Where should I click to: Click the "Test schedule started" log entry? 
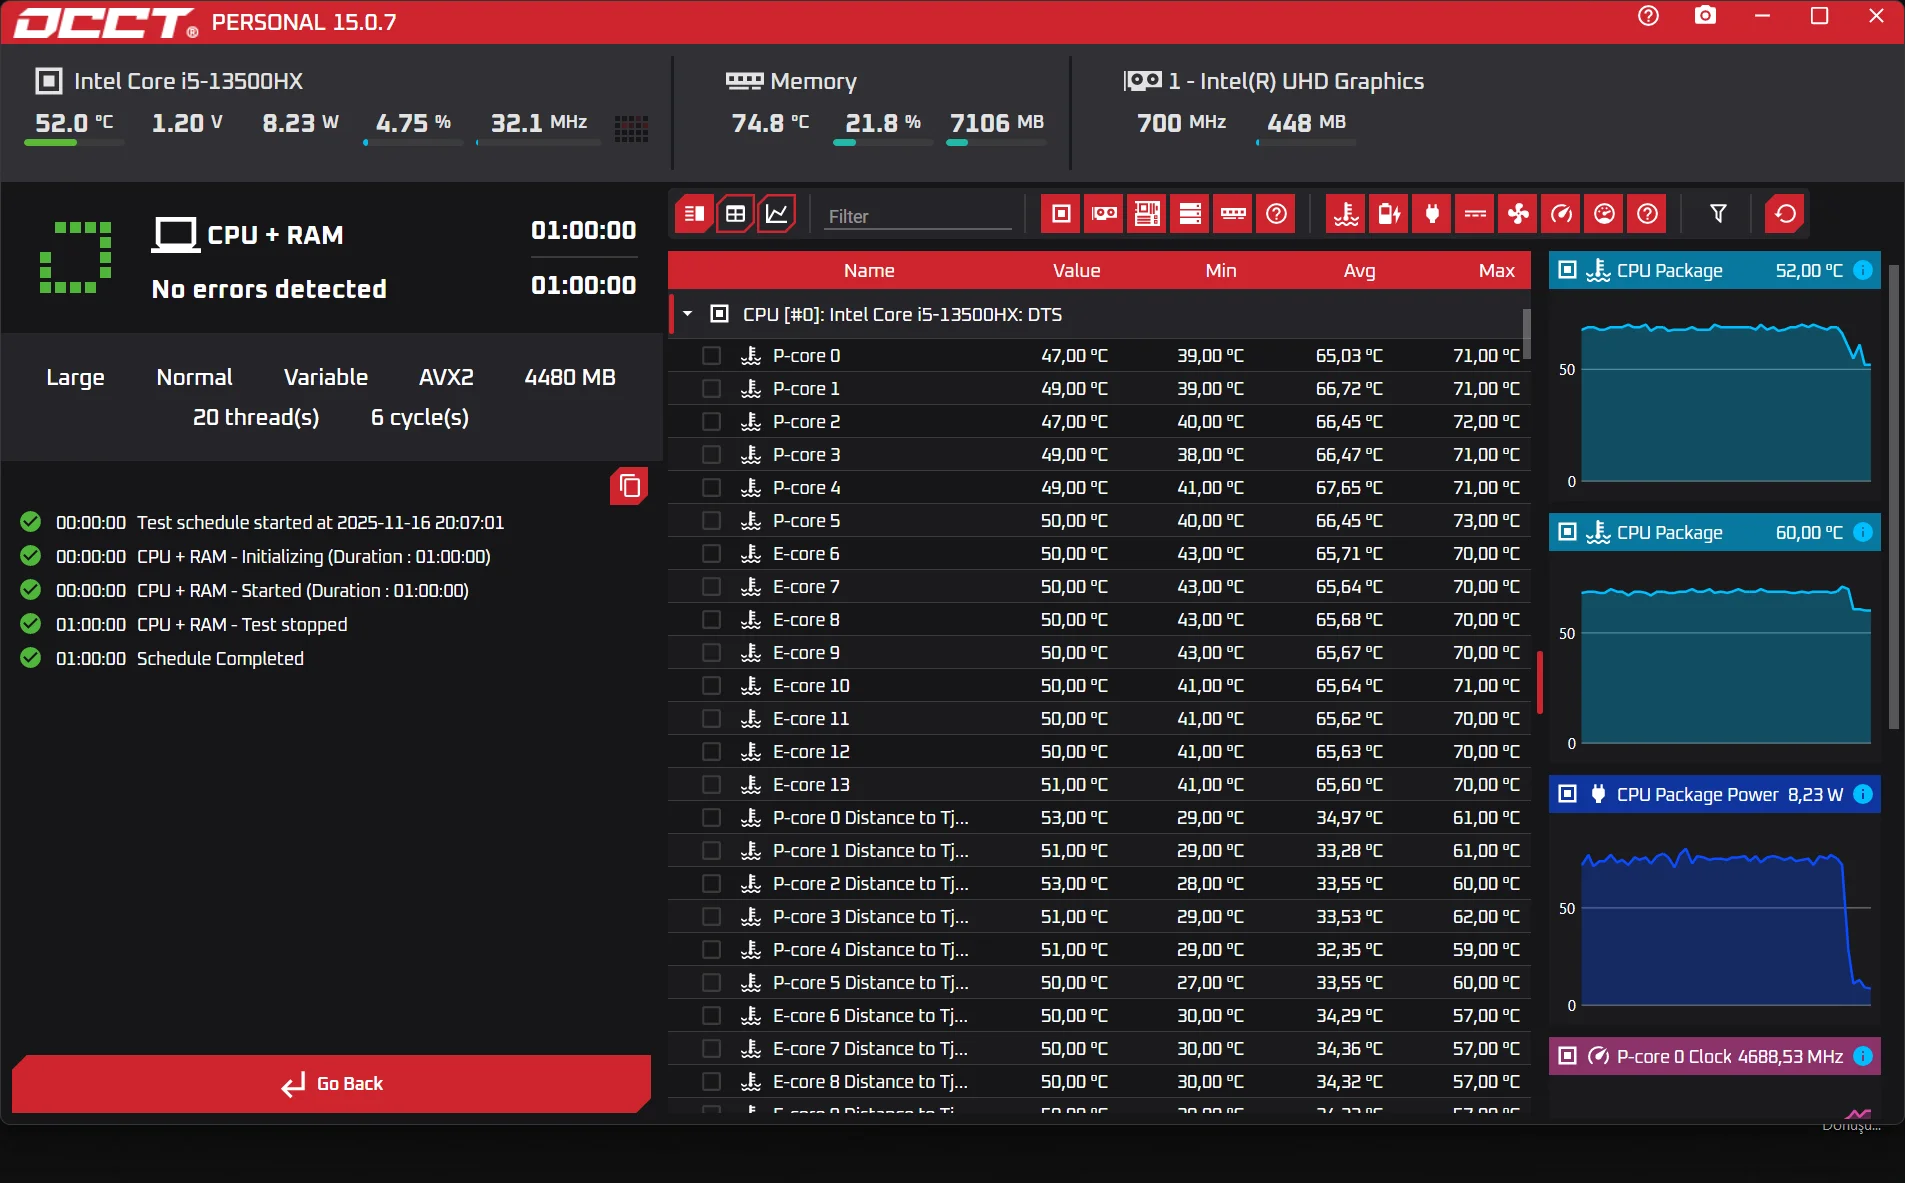click(x=320, y=523)
